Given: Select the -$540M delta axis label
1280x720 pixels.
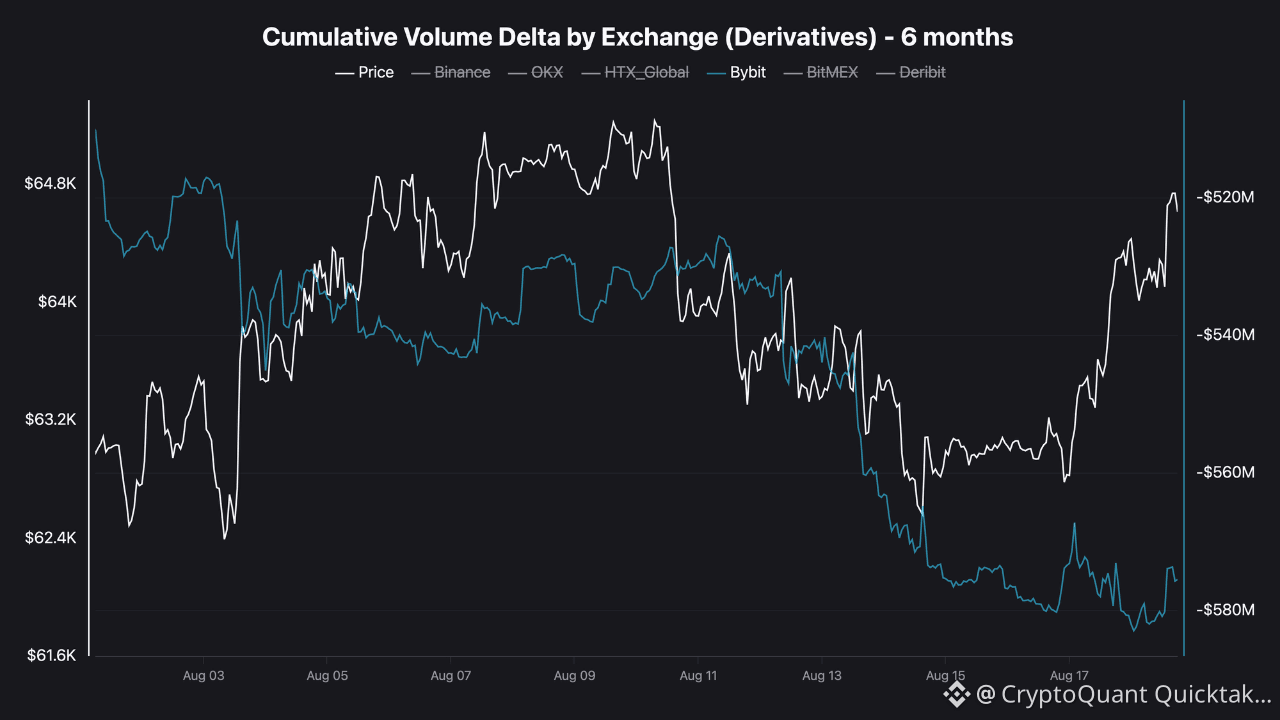Looking at the screenshot, I should [1225, 335].
